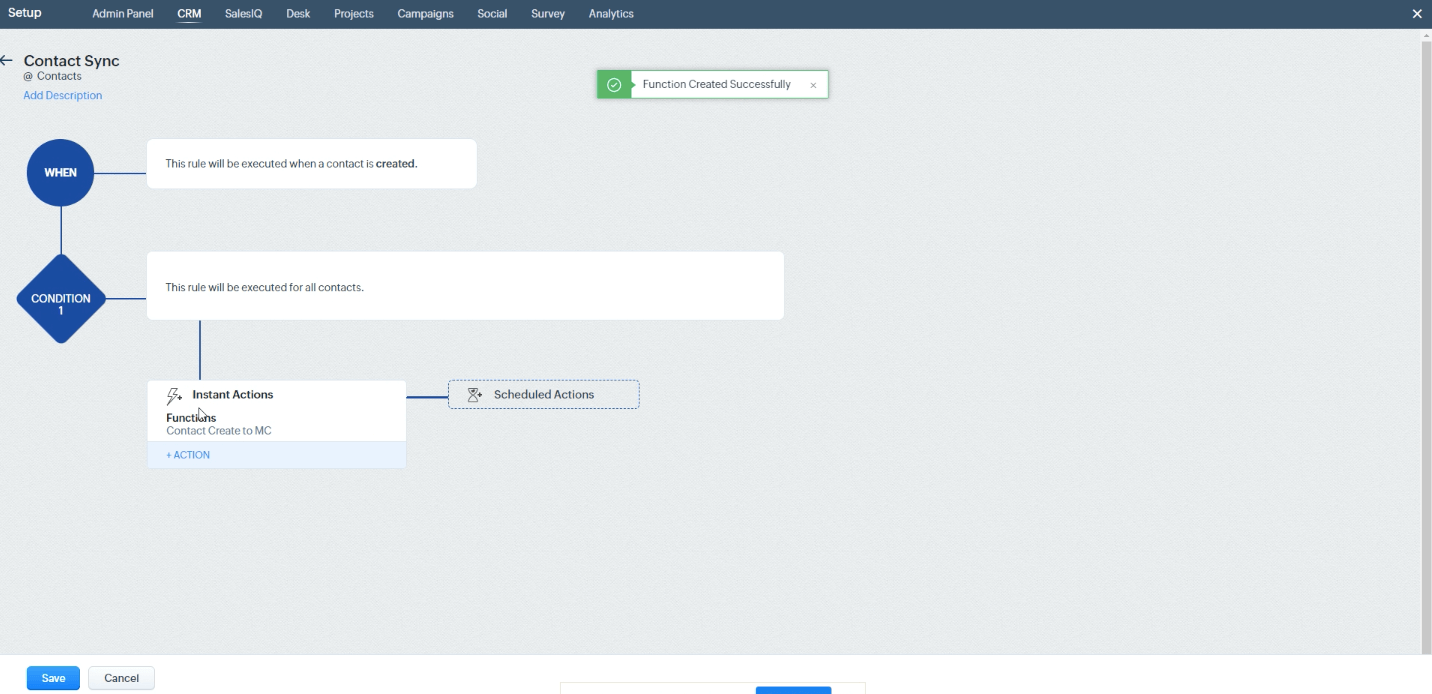Switch to the CRM tab
Screen dimensions: 1432x694
coord(188,13)
